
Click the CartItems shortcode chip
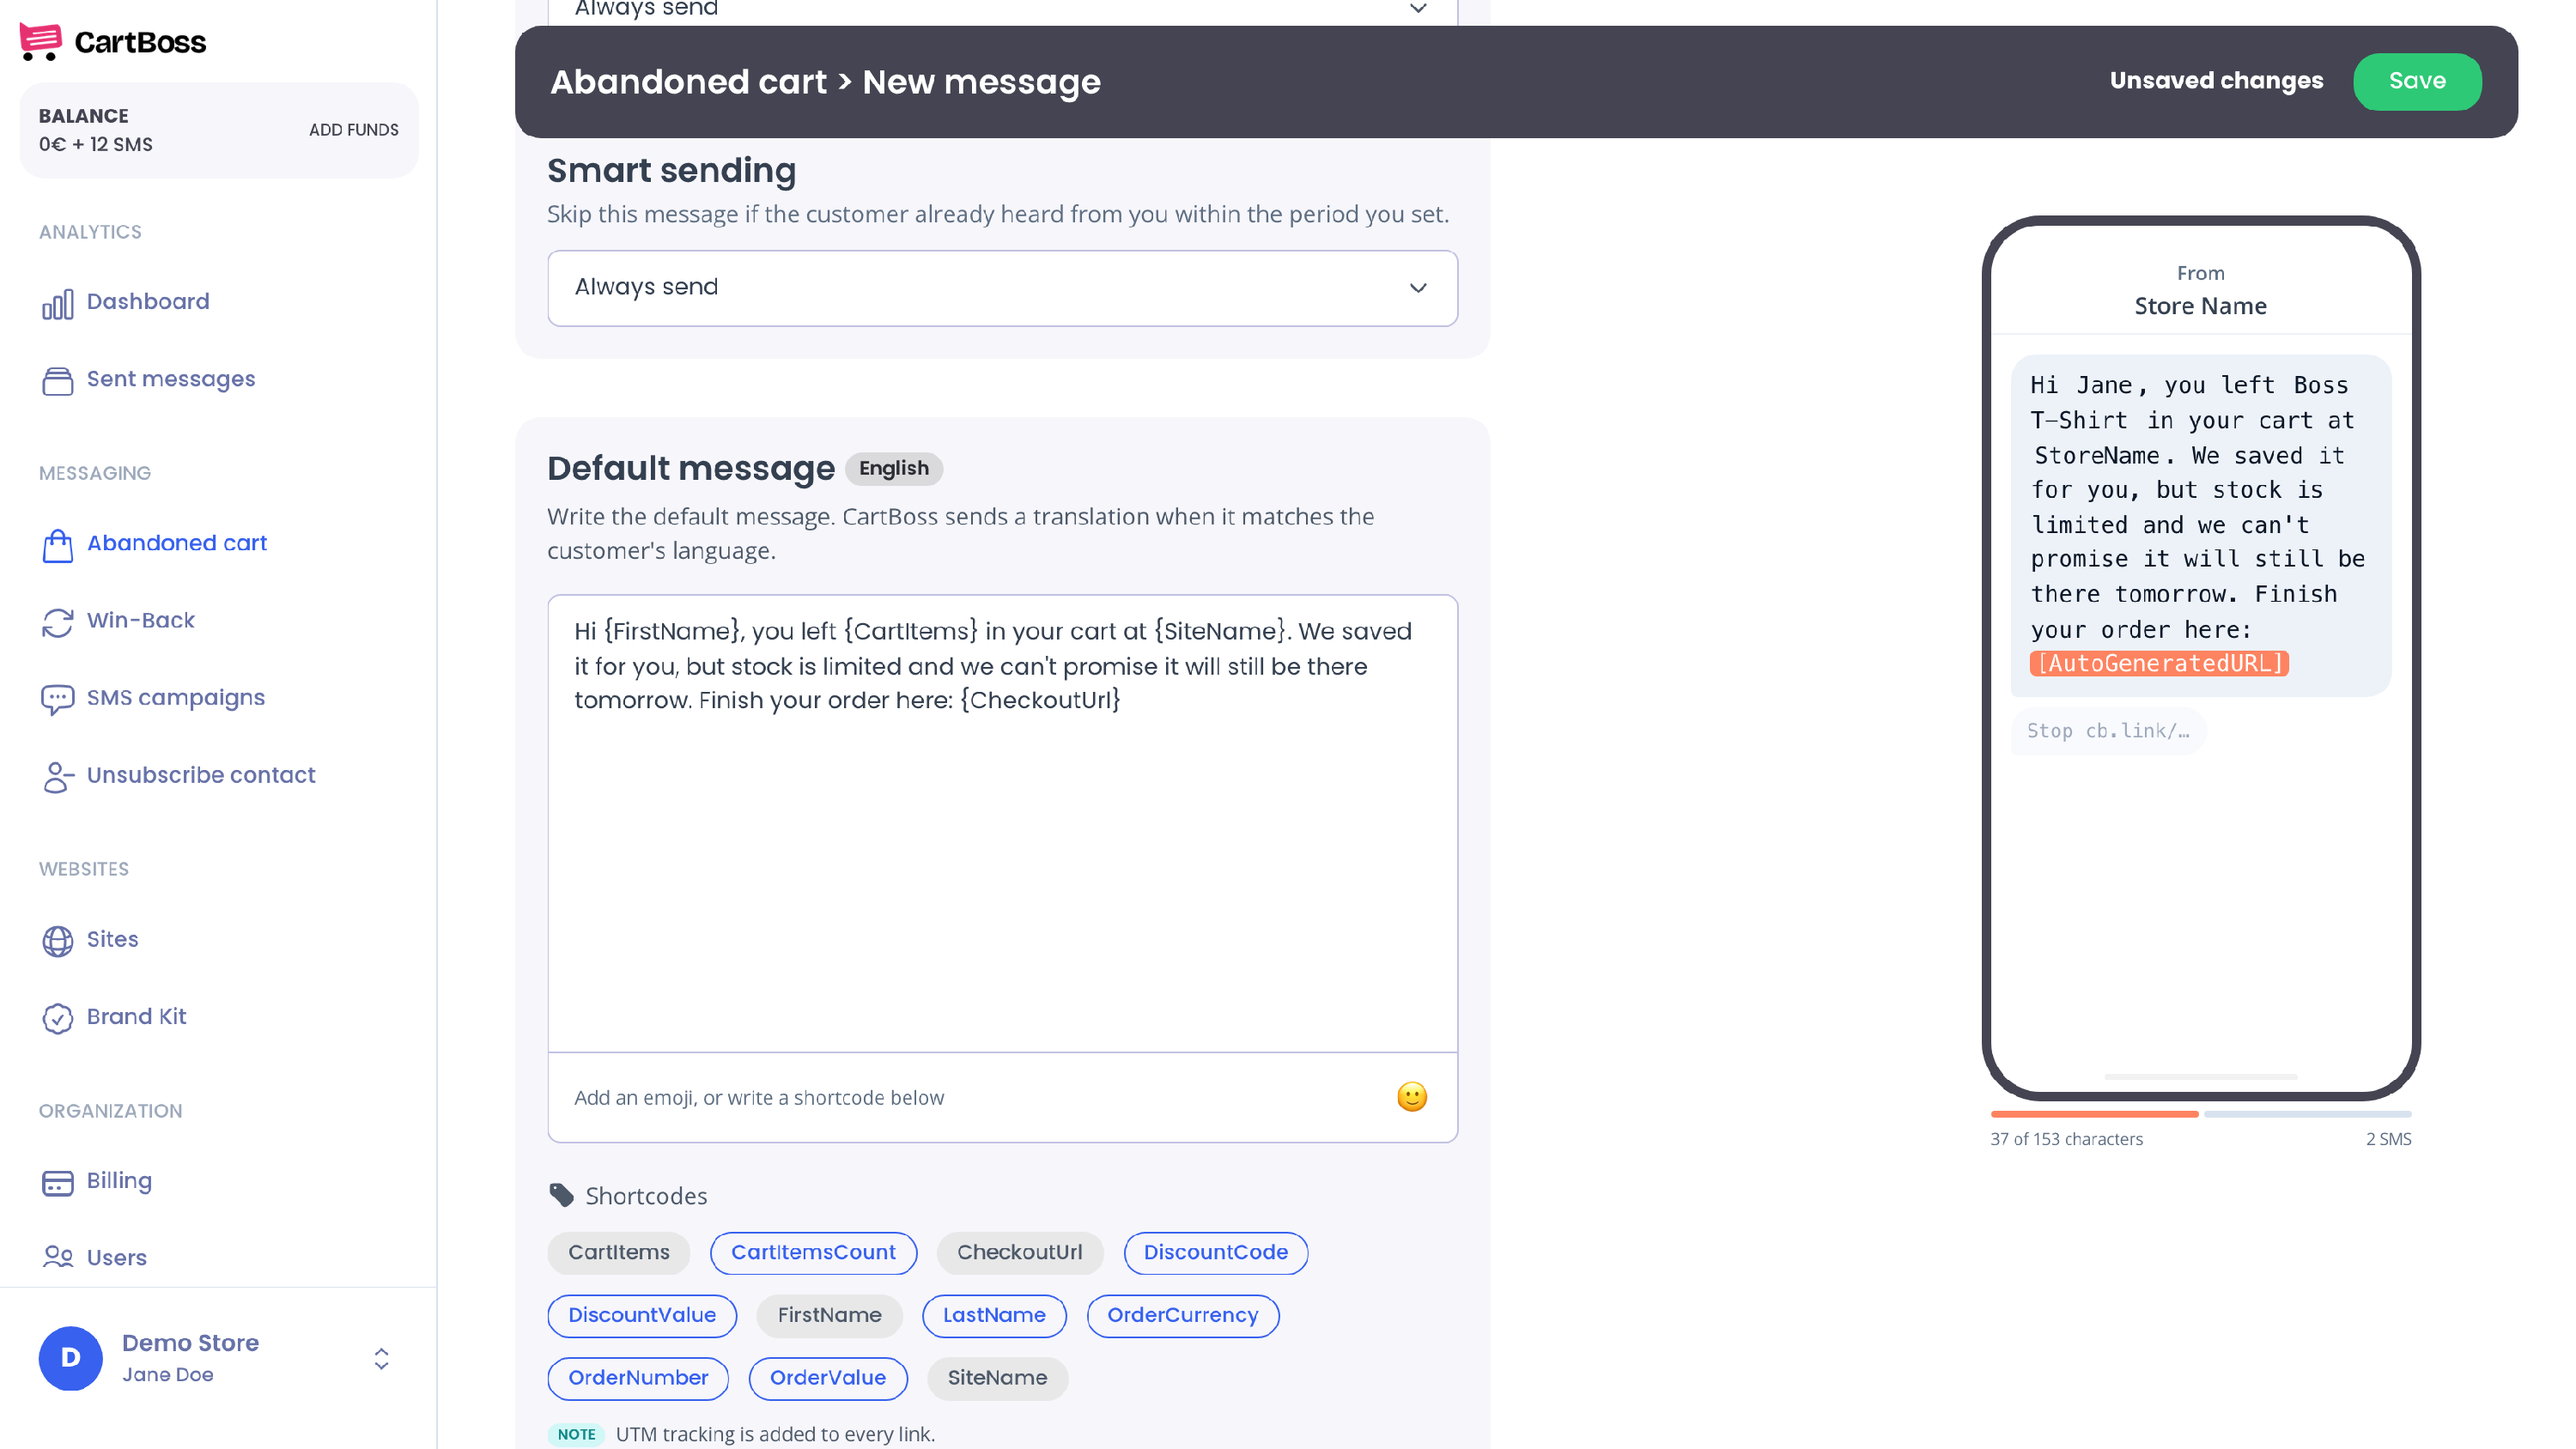(618, 1252)
